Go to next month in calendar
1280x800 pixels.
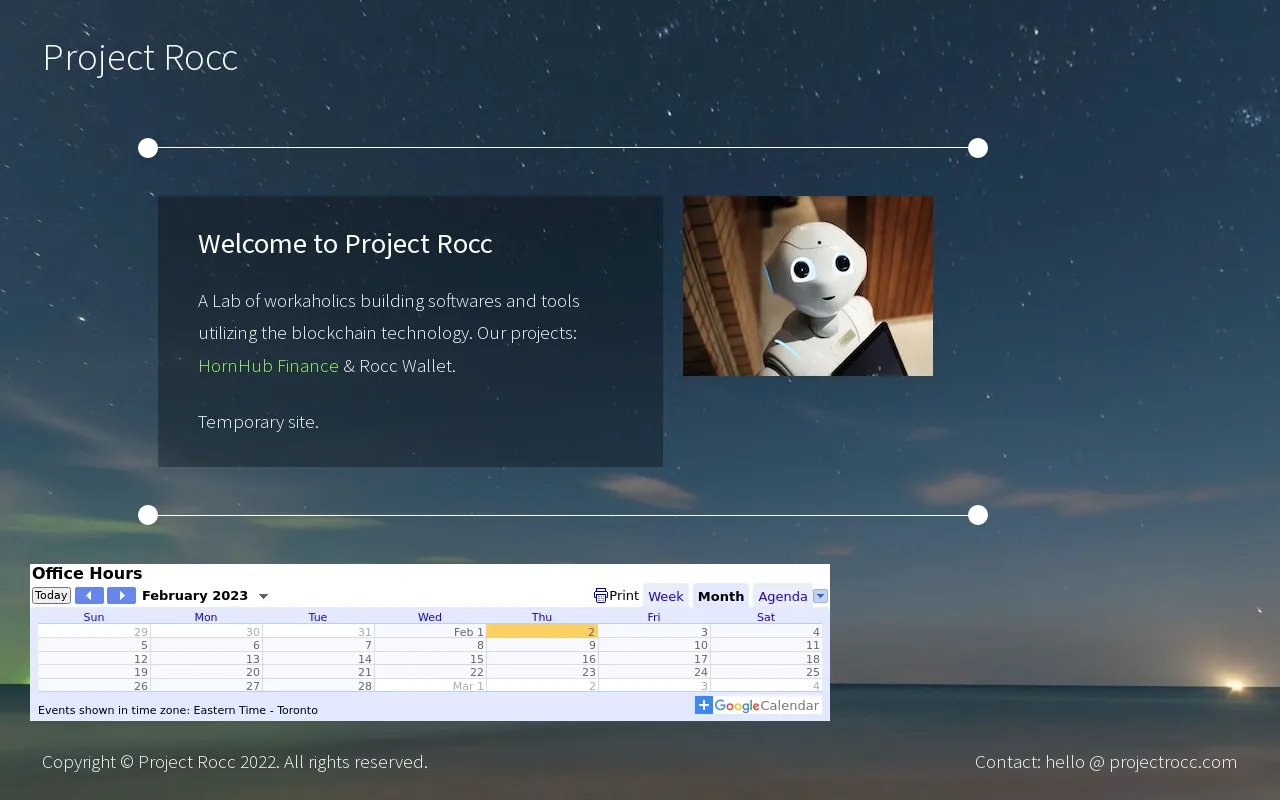pos(121,596)
